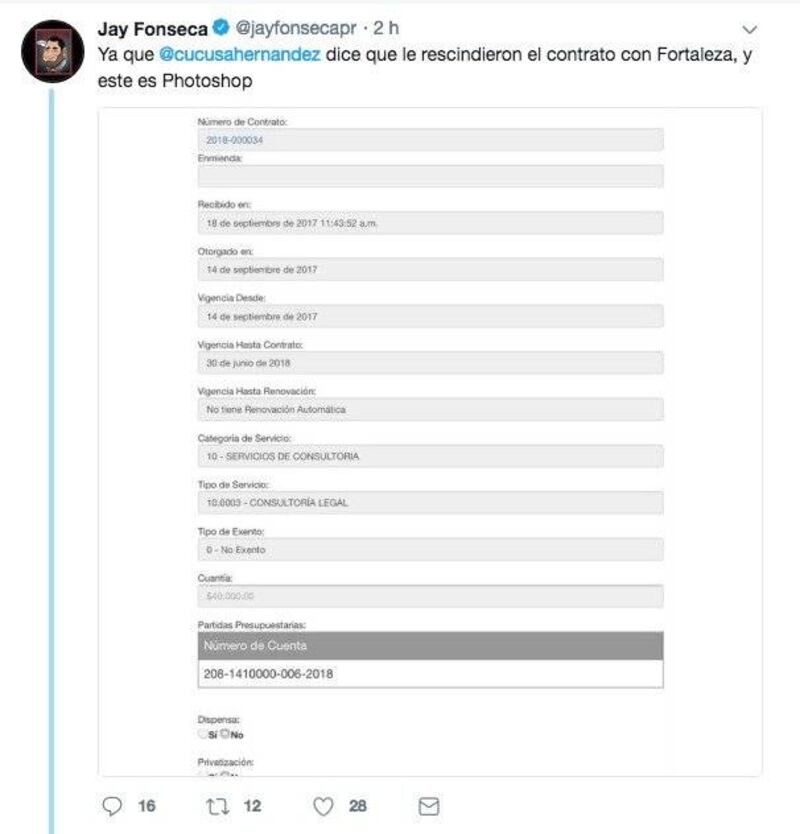Screen dimensions: 800x834
Task: Select the 'No' radio under Dispensa
Action: 226,734
